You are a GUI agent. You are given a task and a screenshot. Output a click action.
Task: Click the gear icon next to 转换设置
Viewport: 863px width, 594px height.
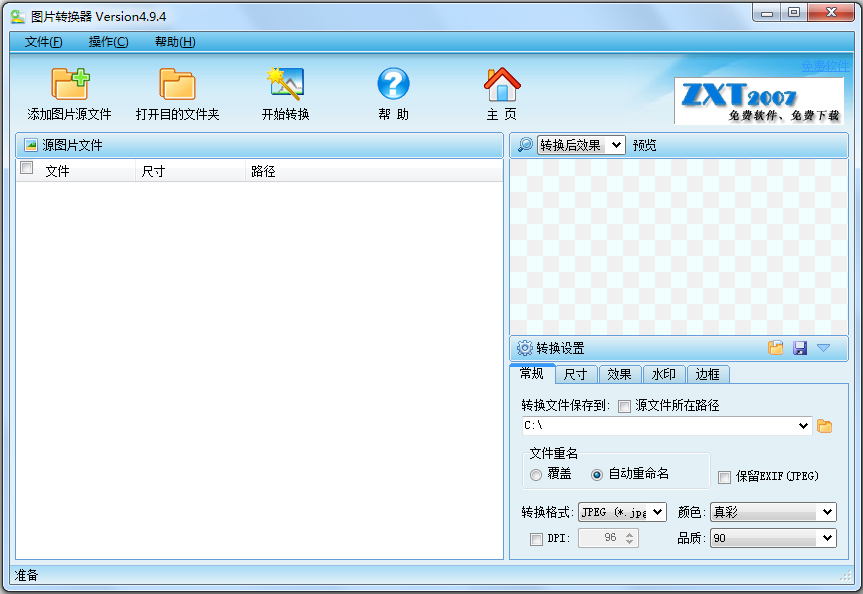coord(525,348)
